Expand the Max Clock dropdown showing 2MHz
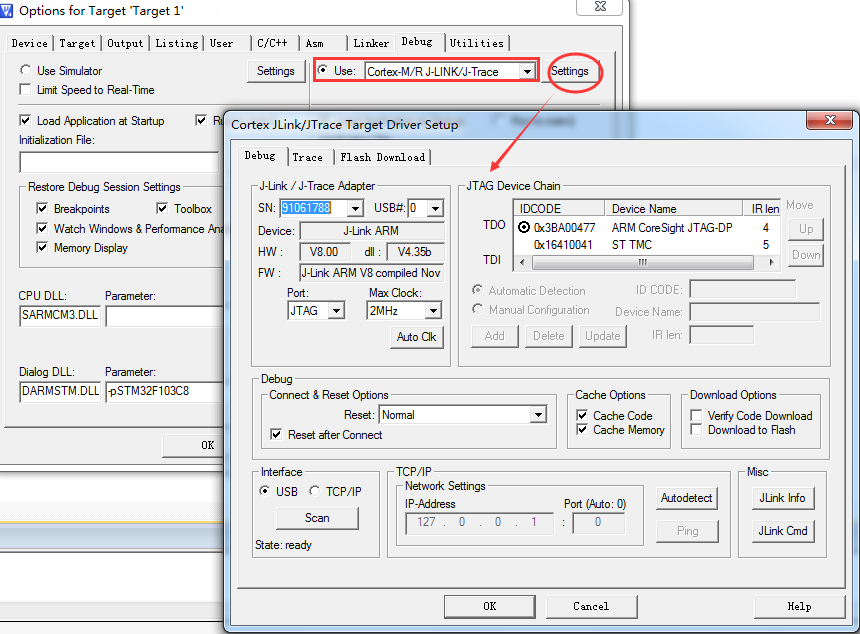The image size is (860, 634). click(433, 311)
